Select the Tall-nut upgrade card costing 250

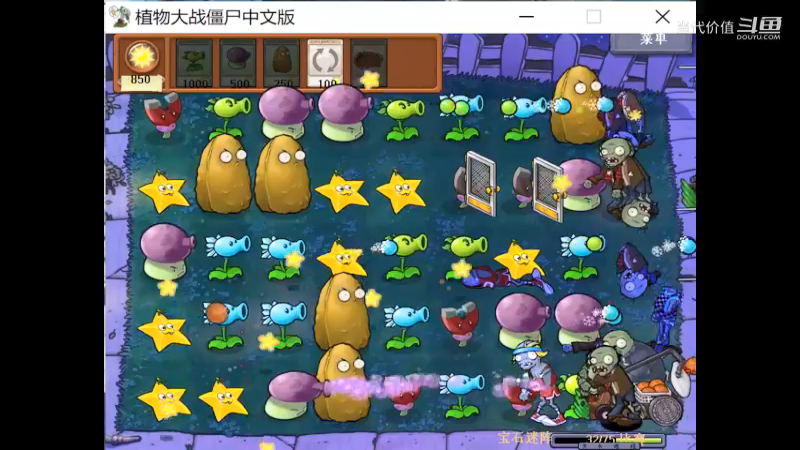tap(282, 63)
